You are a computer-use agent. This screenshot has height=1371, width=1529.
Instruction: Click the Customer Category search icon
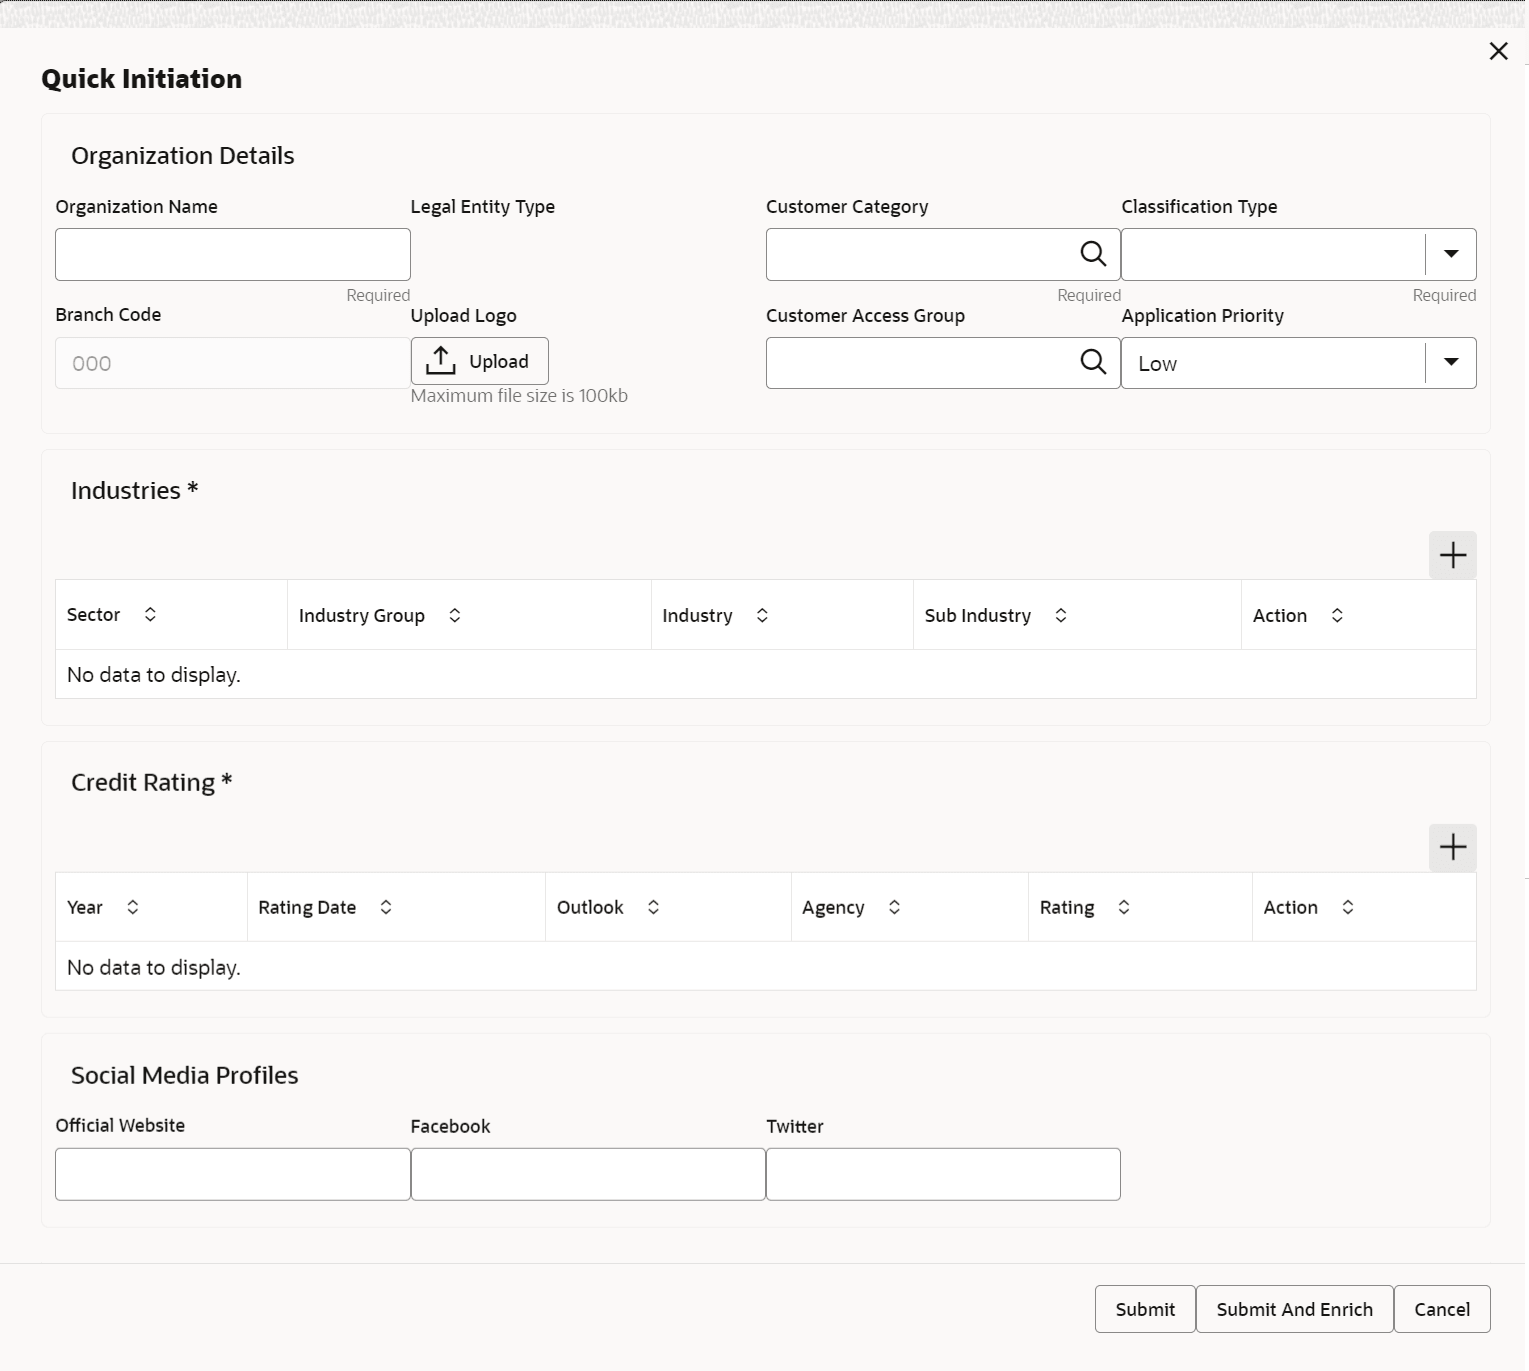pyautogui.click(x=1093, y=254)
